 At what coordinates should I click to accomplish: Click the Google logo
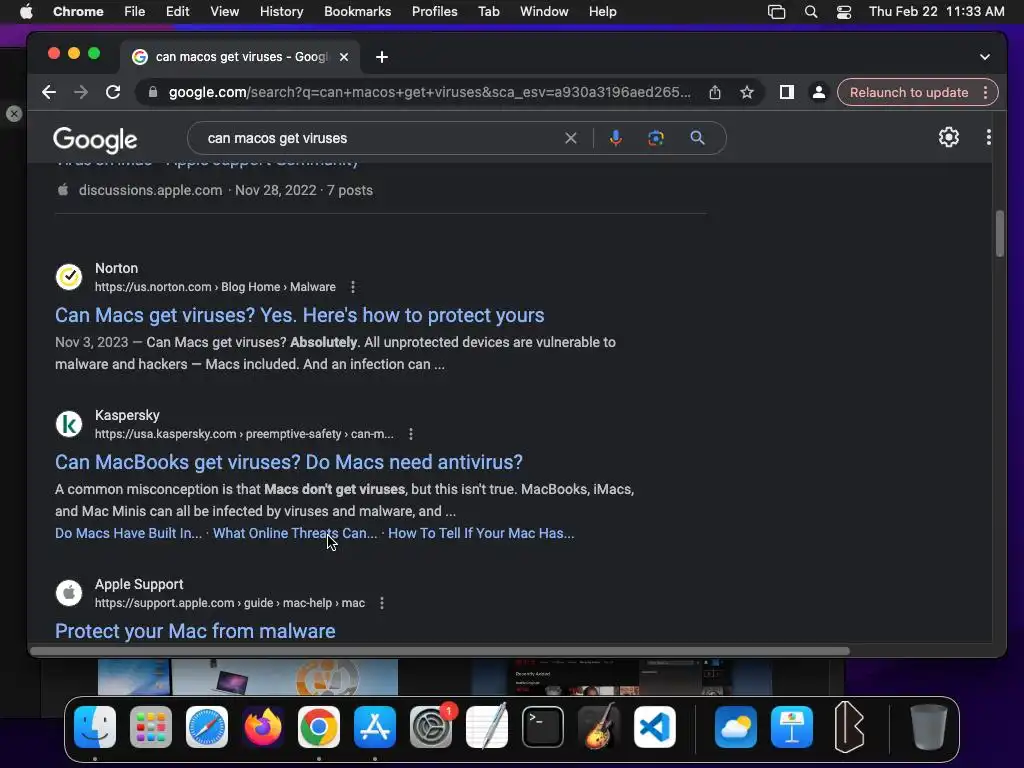95,139
